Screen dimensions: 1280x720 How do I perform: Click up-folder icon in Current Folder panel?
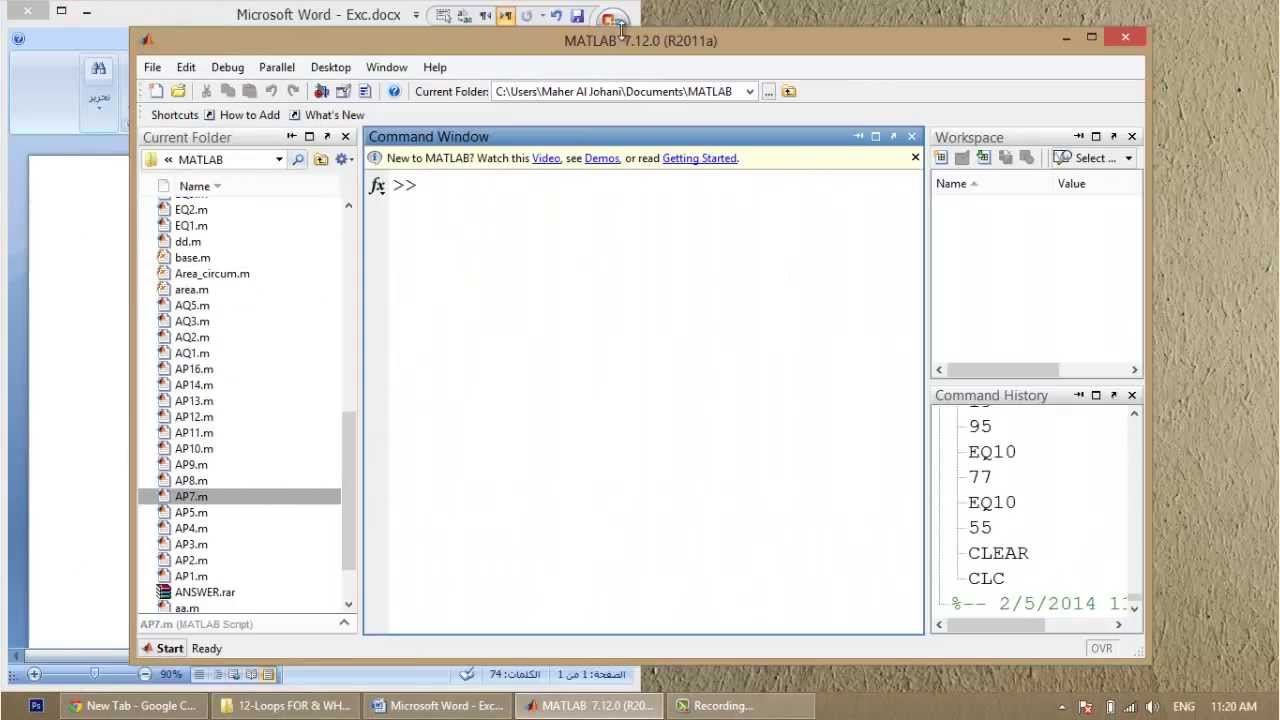click(320, 159)
